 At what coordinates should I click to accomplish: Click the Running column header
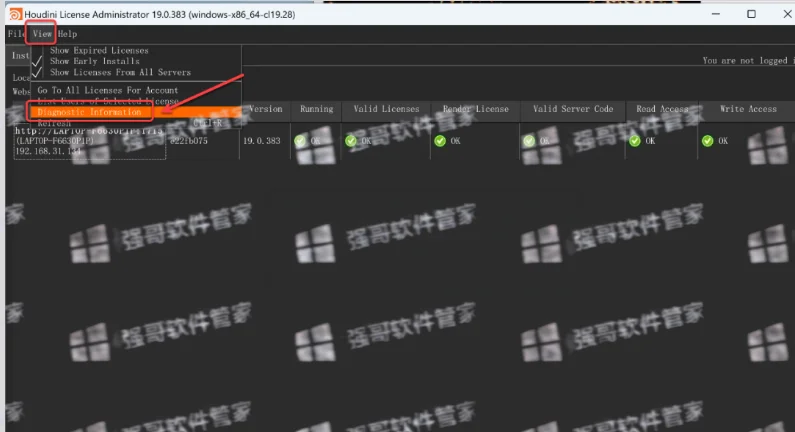click(x=316, y=109)
